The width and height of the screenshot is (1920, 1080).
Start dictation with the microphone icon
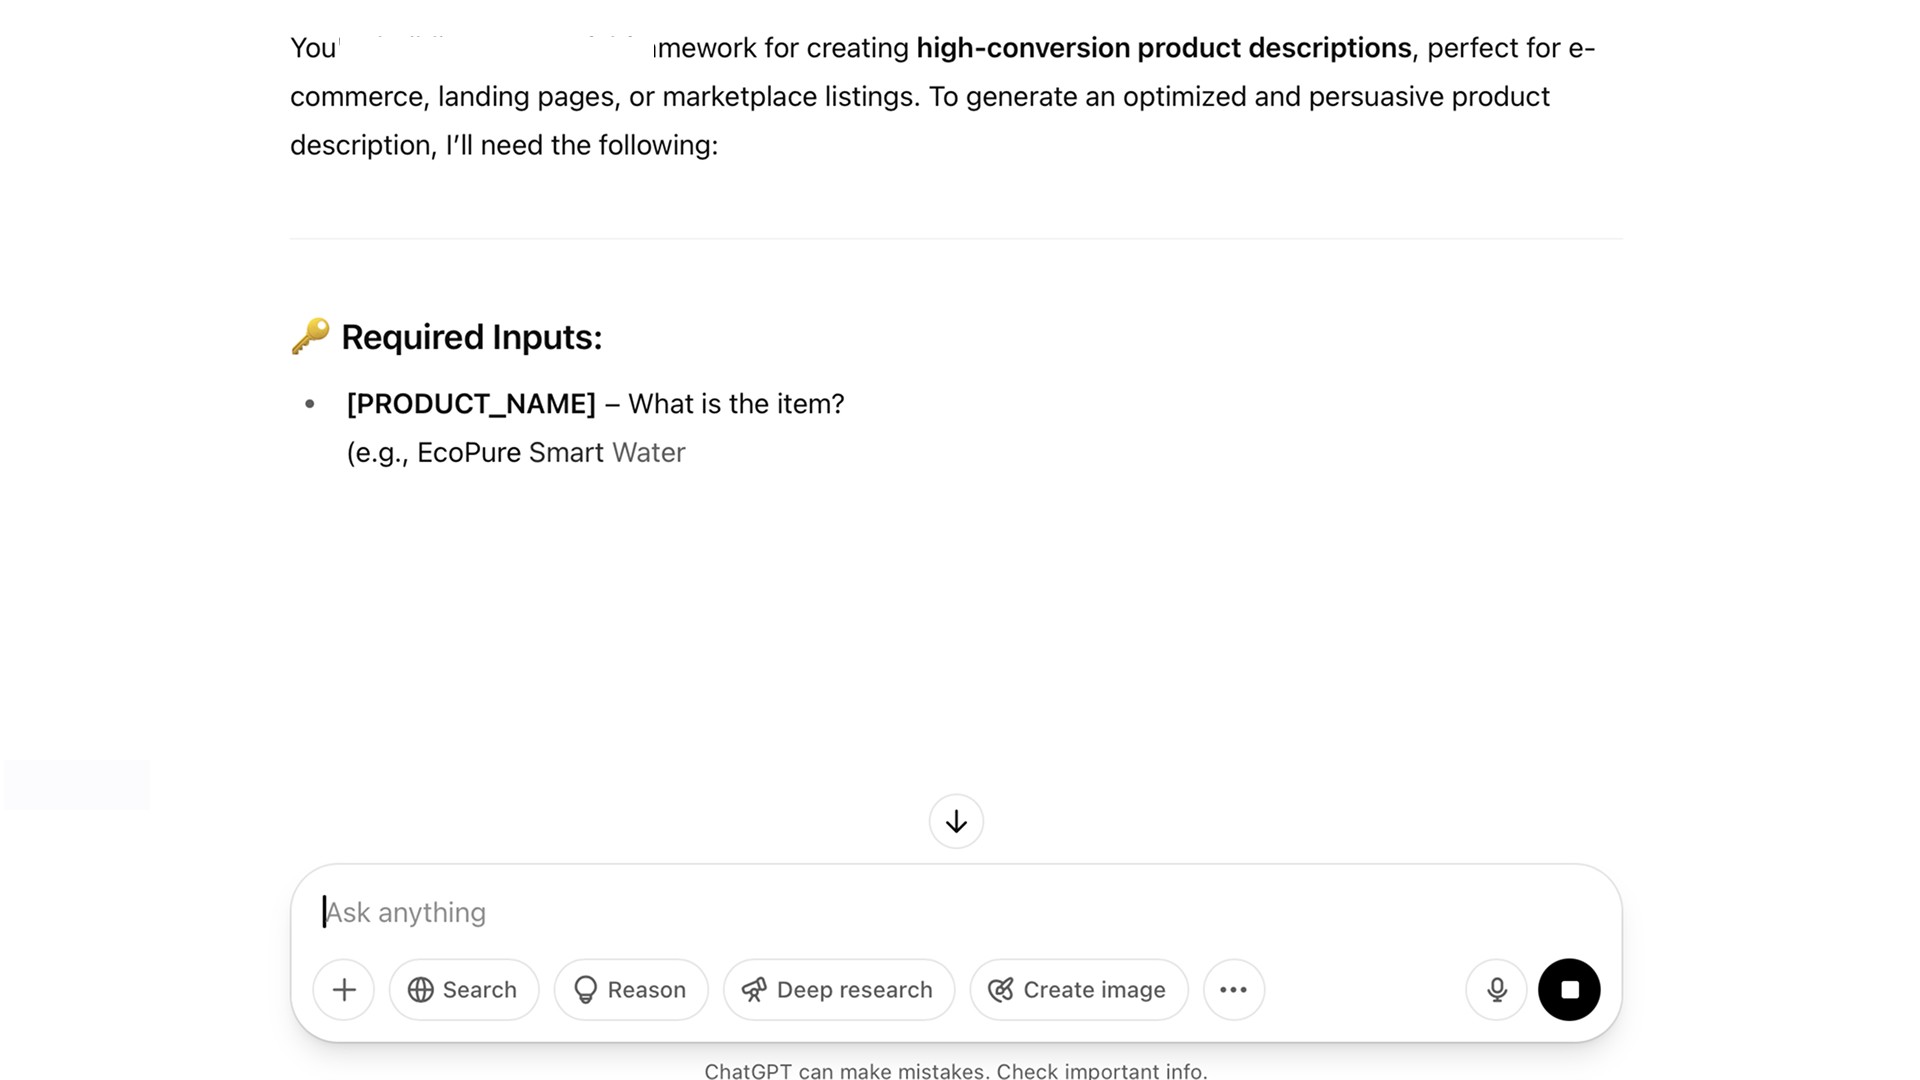coord(1496,990)
